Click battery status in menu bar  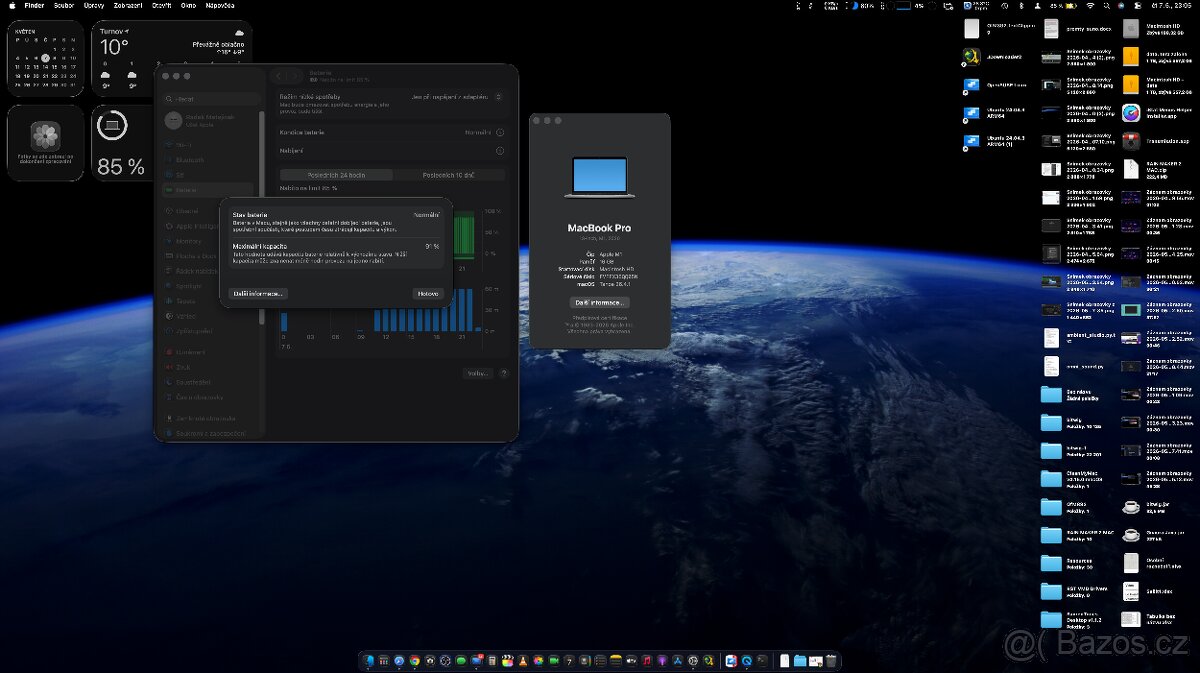click(1063, 5)
